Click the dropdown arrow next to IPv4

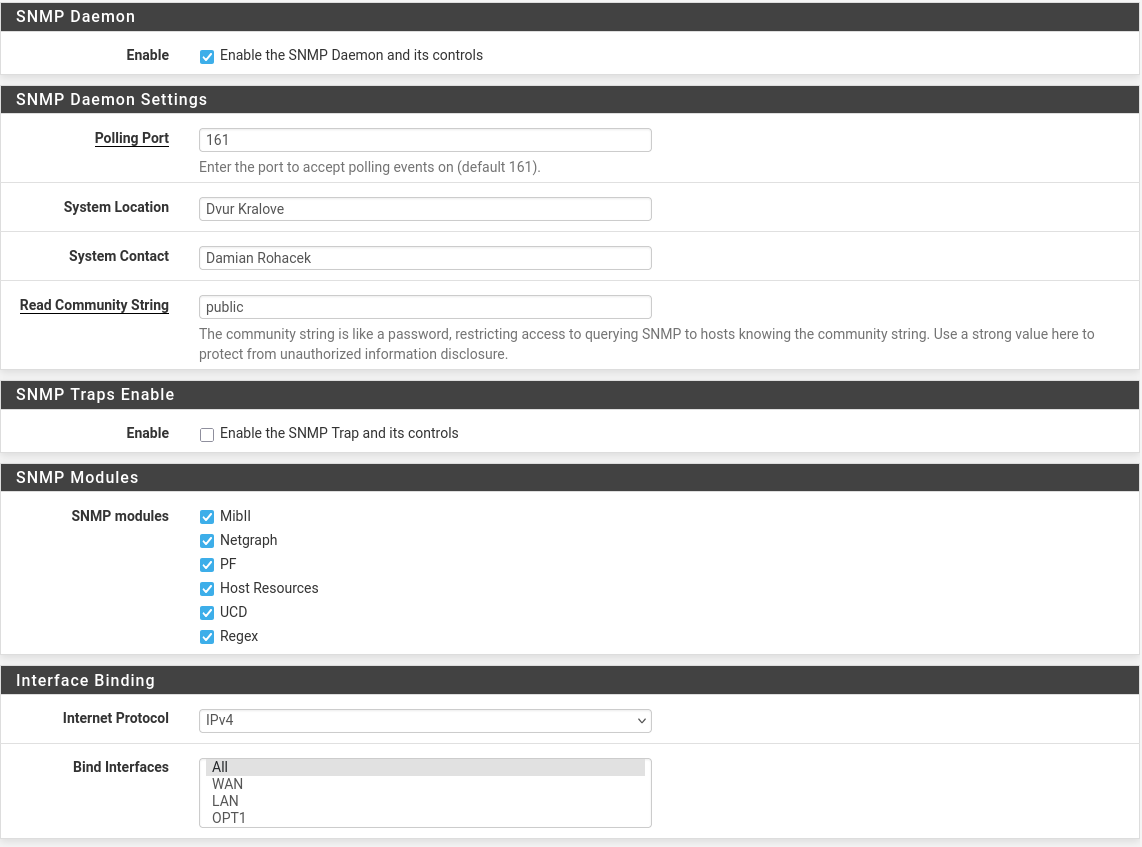[x=641, y=721]
